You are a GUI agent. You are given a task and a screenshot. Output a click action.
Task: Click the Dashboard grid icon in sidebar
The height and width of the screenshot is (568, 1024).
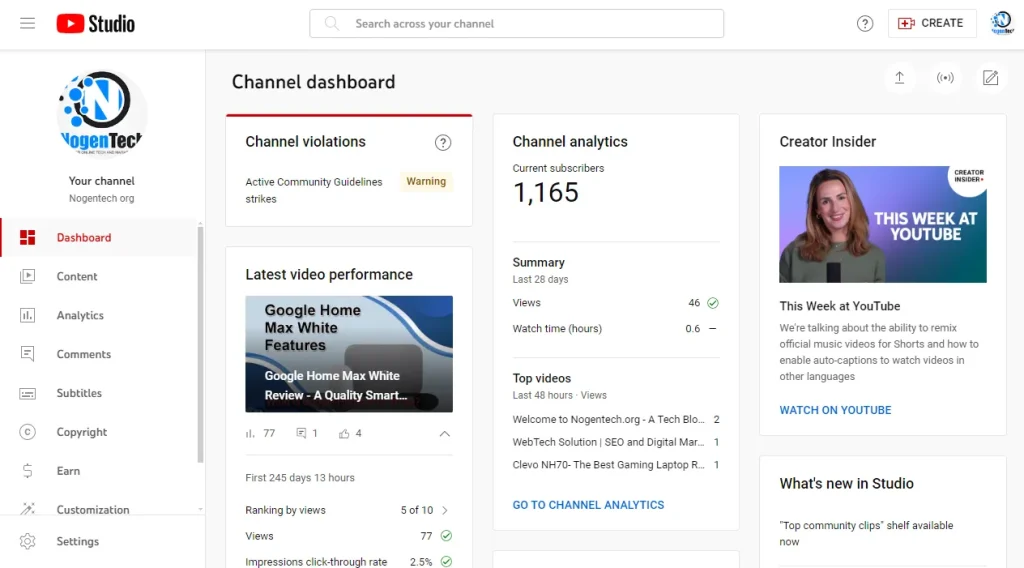[x=27, y=238]
